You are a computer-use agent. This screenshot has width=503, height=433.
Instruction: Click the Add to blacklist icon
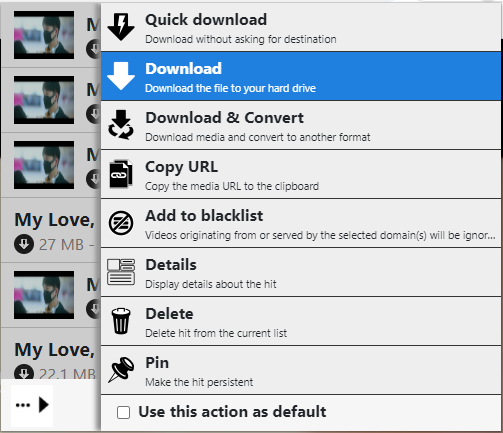pos(121,223)
